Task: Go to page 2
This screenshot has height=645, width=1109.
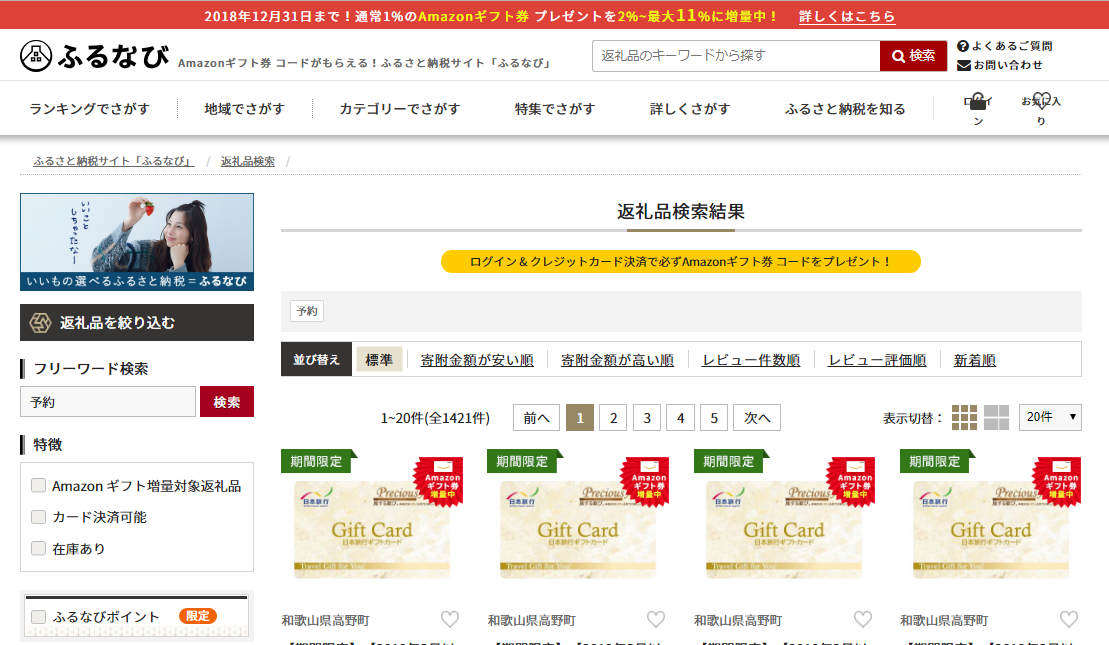Action: (613, 418)
